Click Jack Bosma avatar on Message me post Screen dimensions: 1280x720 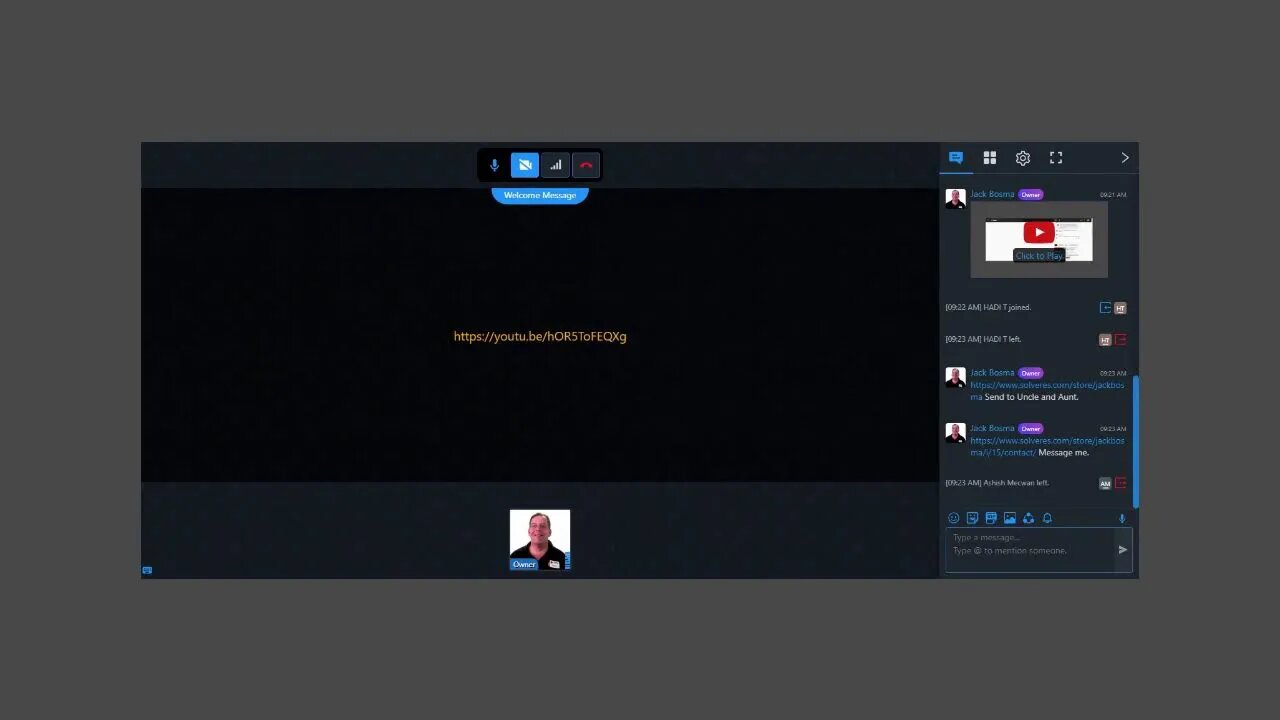pyautogui.click(x=955, y=433)
